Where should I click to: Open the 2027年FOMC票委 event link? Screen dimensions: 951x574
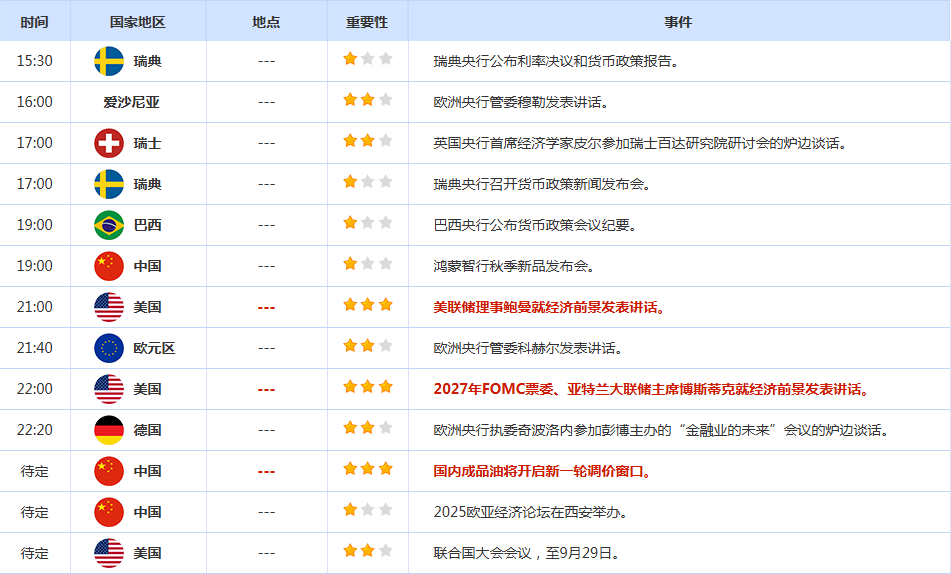pyautogui.click(x=651, y=389)
